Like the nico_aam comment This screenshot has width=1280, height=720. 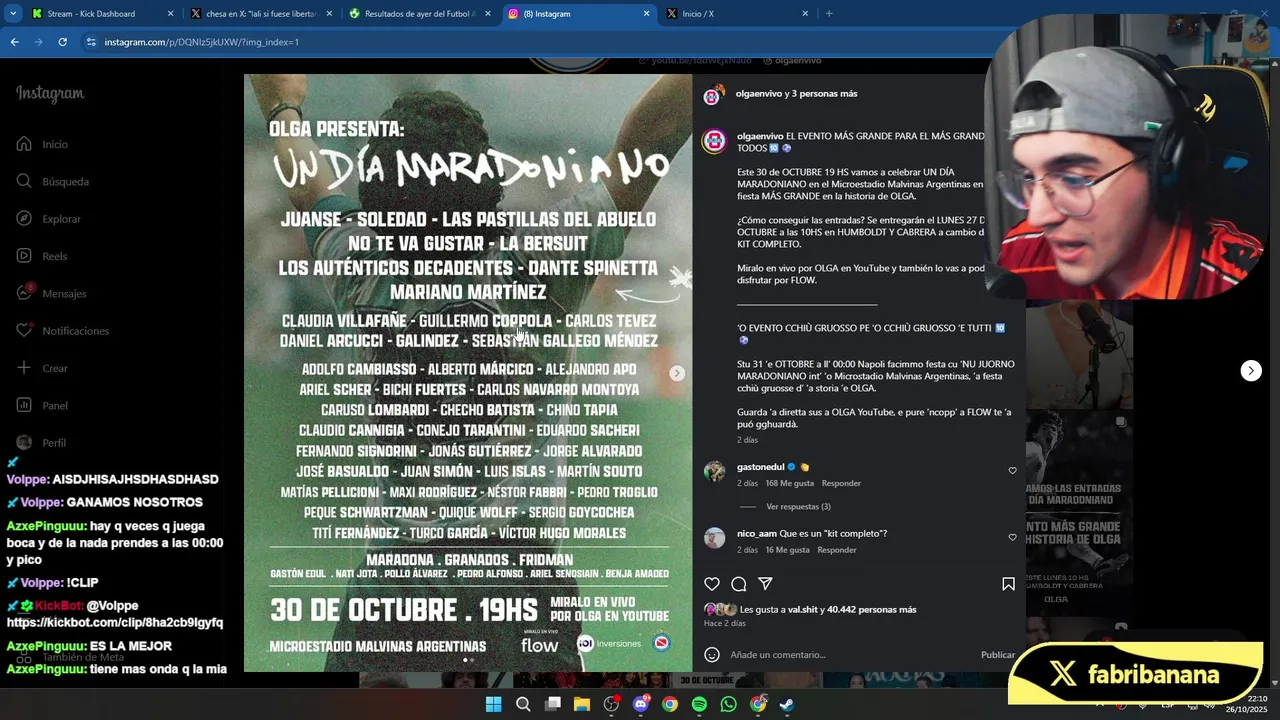pos(1012,537)
